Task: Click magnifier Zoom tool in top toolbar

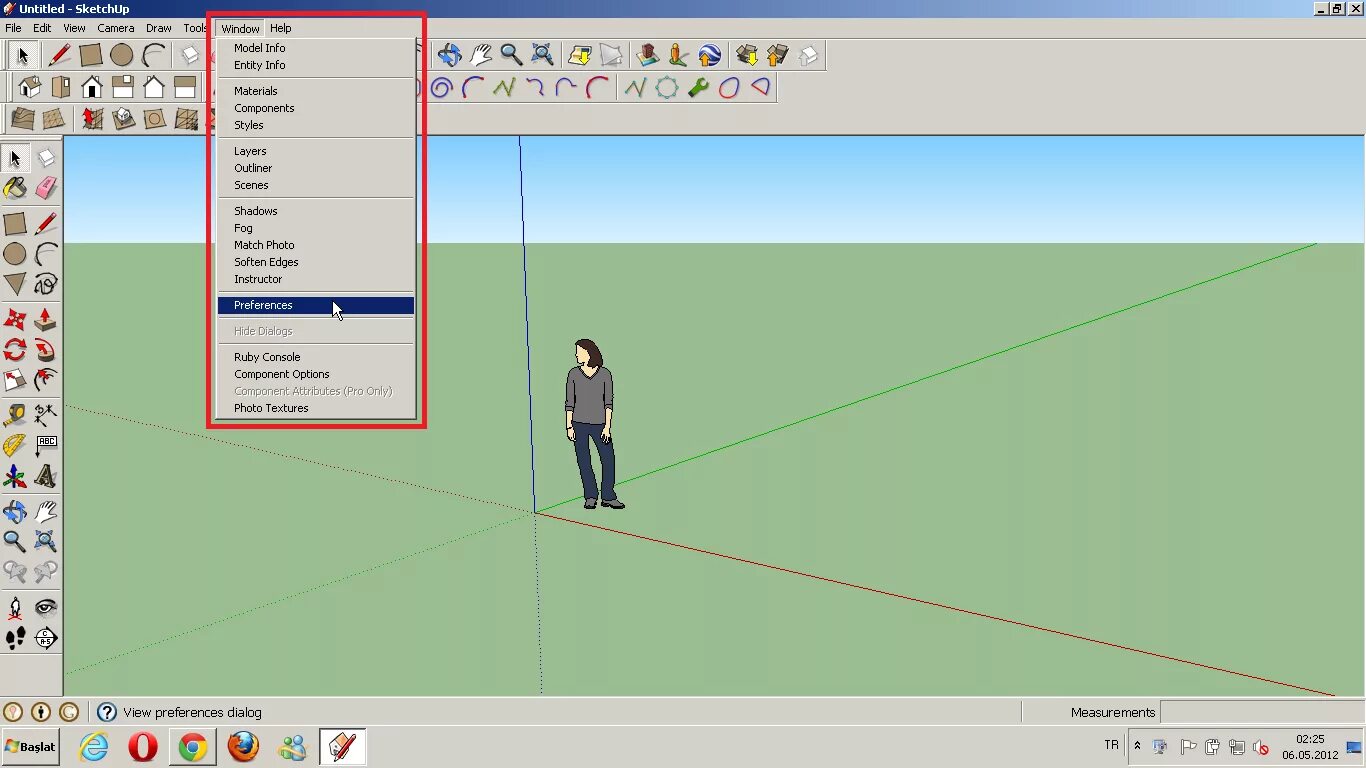Action: 511,55
